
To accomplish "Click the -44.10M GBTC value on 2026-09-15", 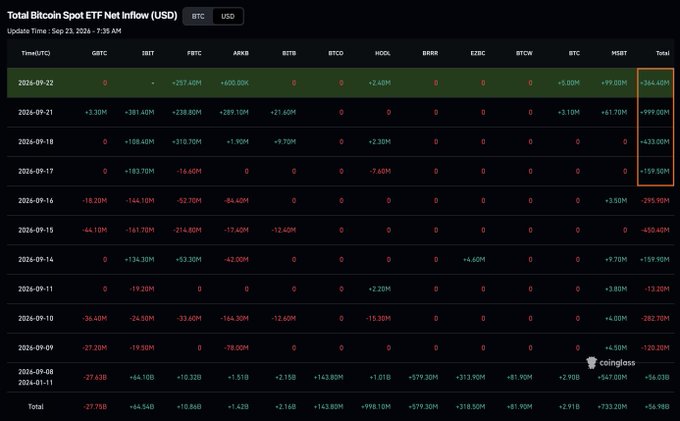I will point(94,230).
